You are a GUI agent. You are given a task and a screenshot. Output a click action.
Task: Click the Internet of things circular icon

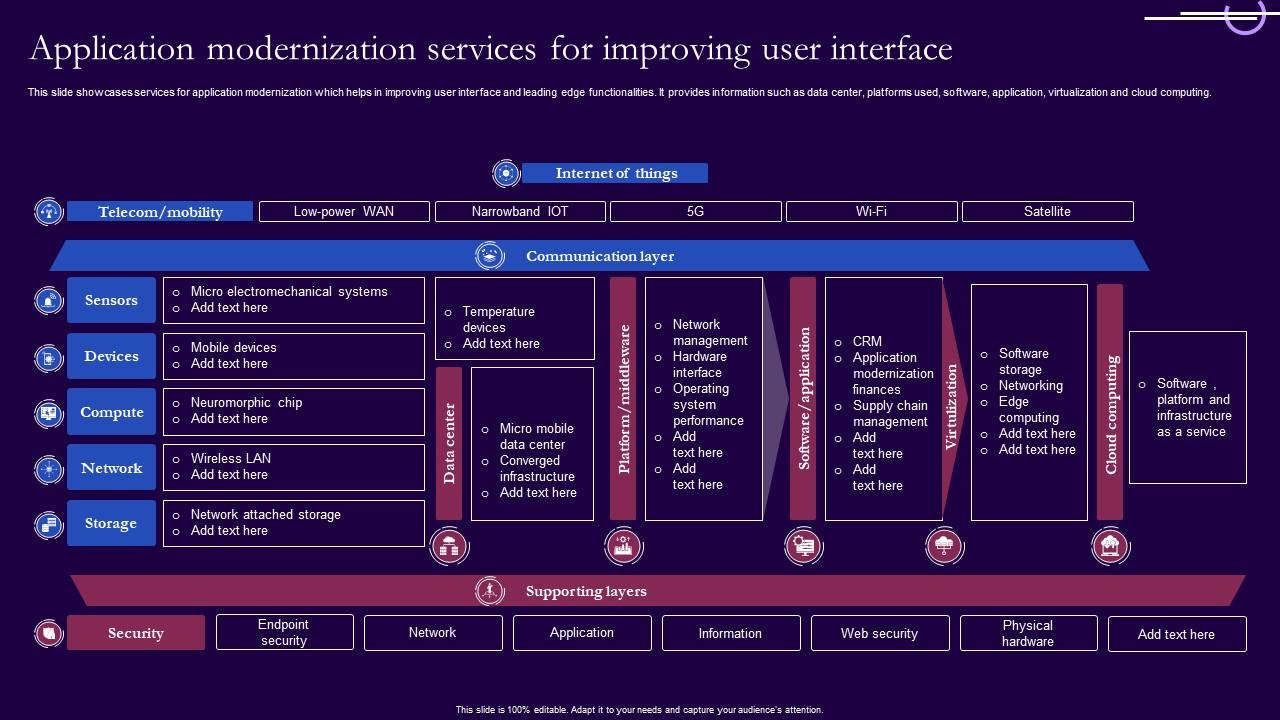[506, 173]
